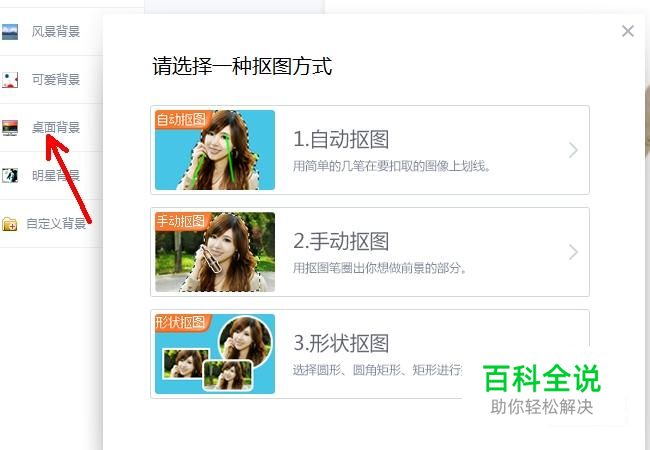Click the 自动抠图 preview thumbnail
The image size is (650, 450).
click(x=215, y=150)
